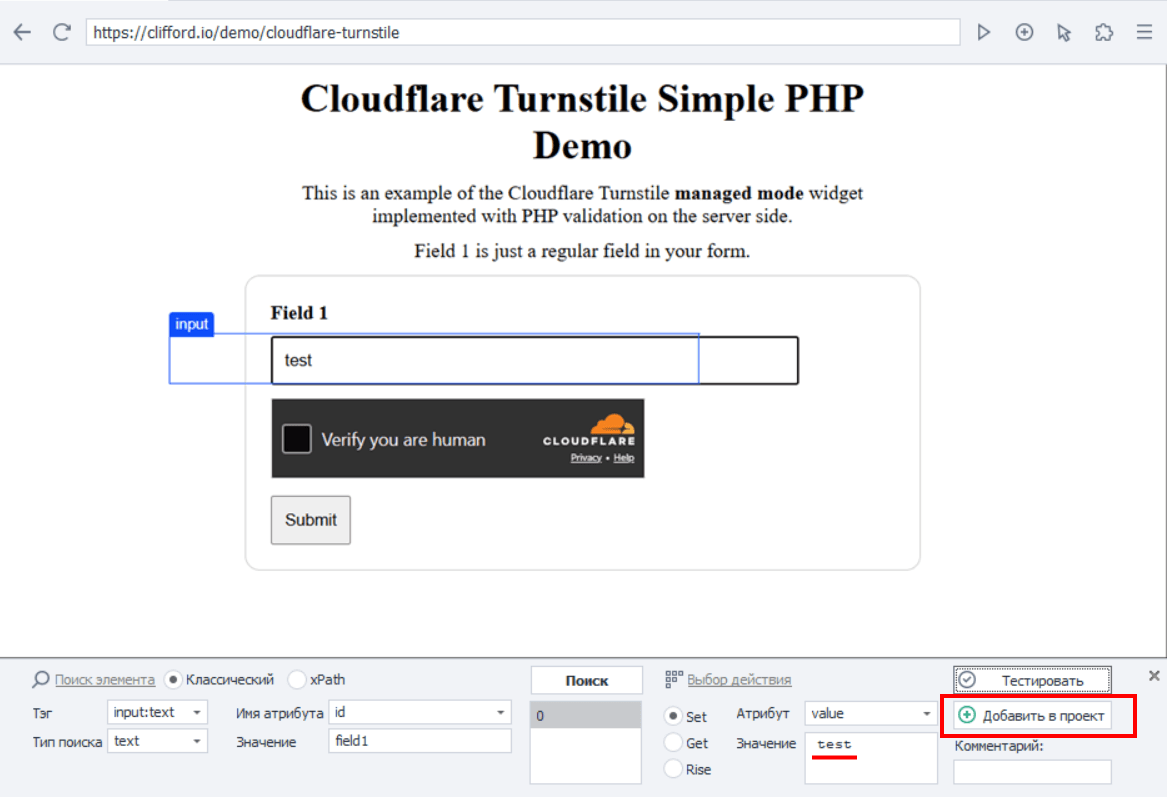The image size is (1167, 797).
Task: Open the Выбор действия link
Action: pos(739,679)
